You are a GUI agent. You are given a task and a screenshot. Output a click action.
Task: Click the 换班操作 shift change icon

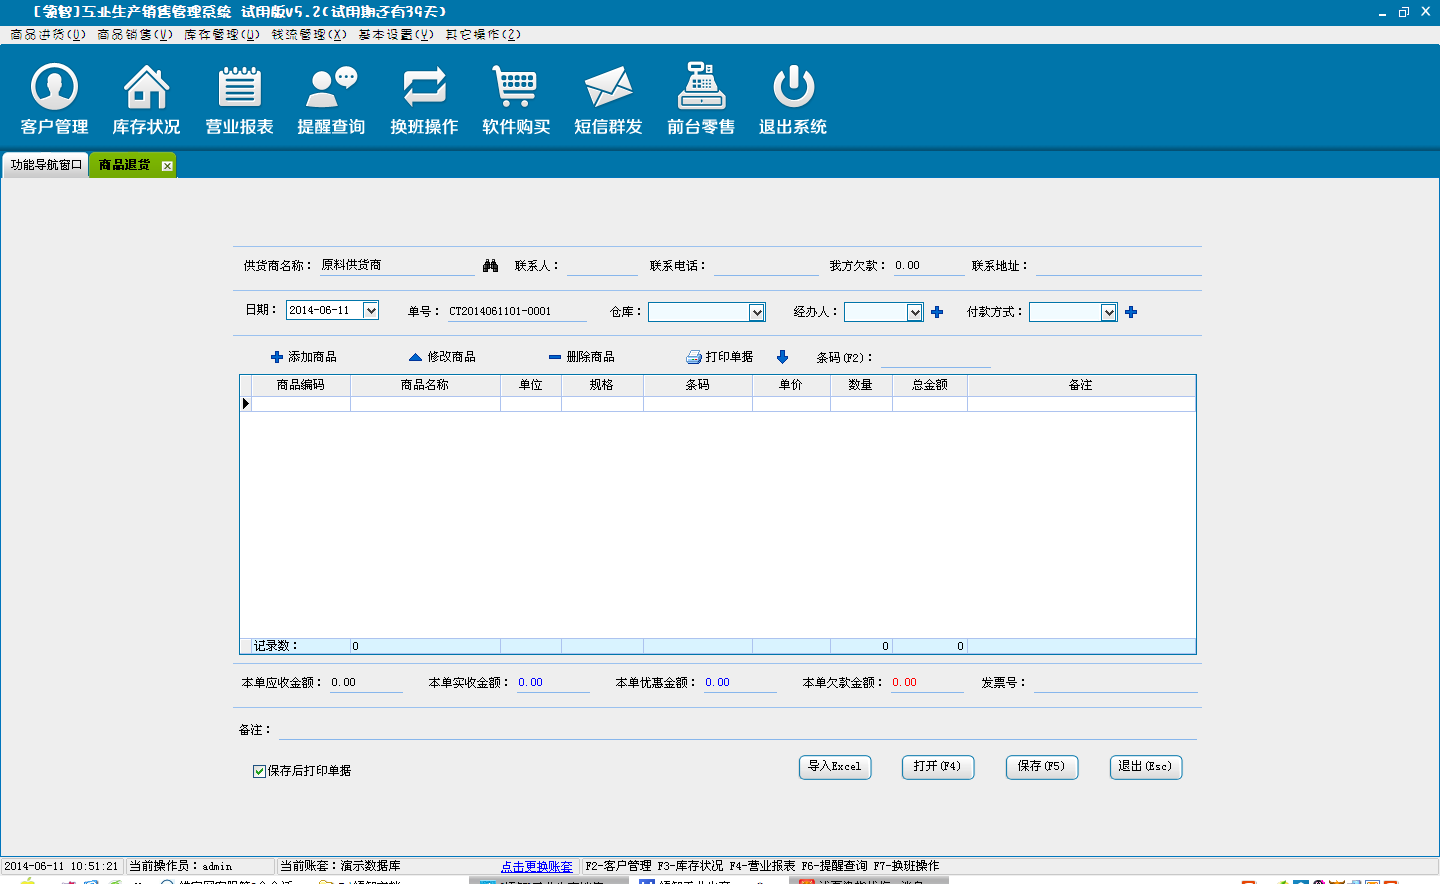tap(424, 88)
